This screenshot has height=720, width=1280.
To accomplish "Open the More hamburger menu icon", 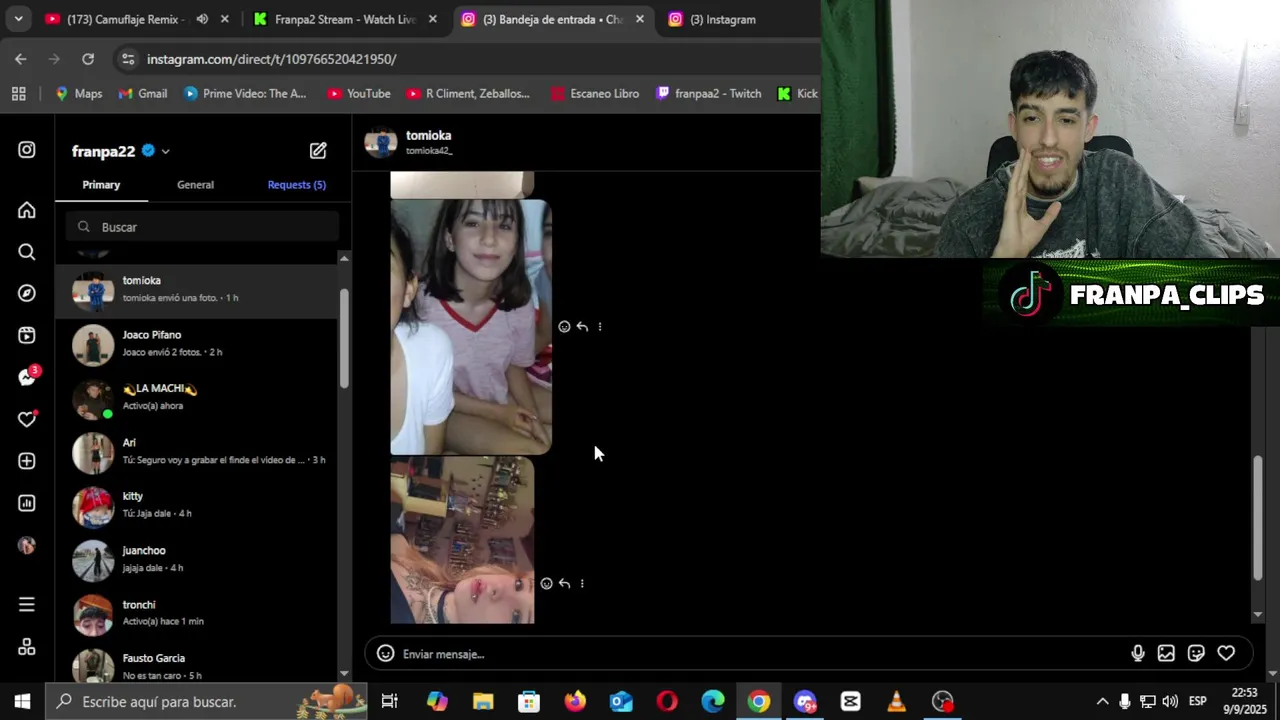I will tap(27, 605).
